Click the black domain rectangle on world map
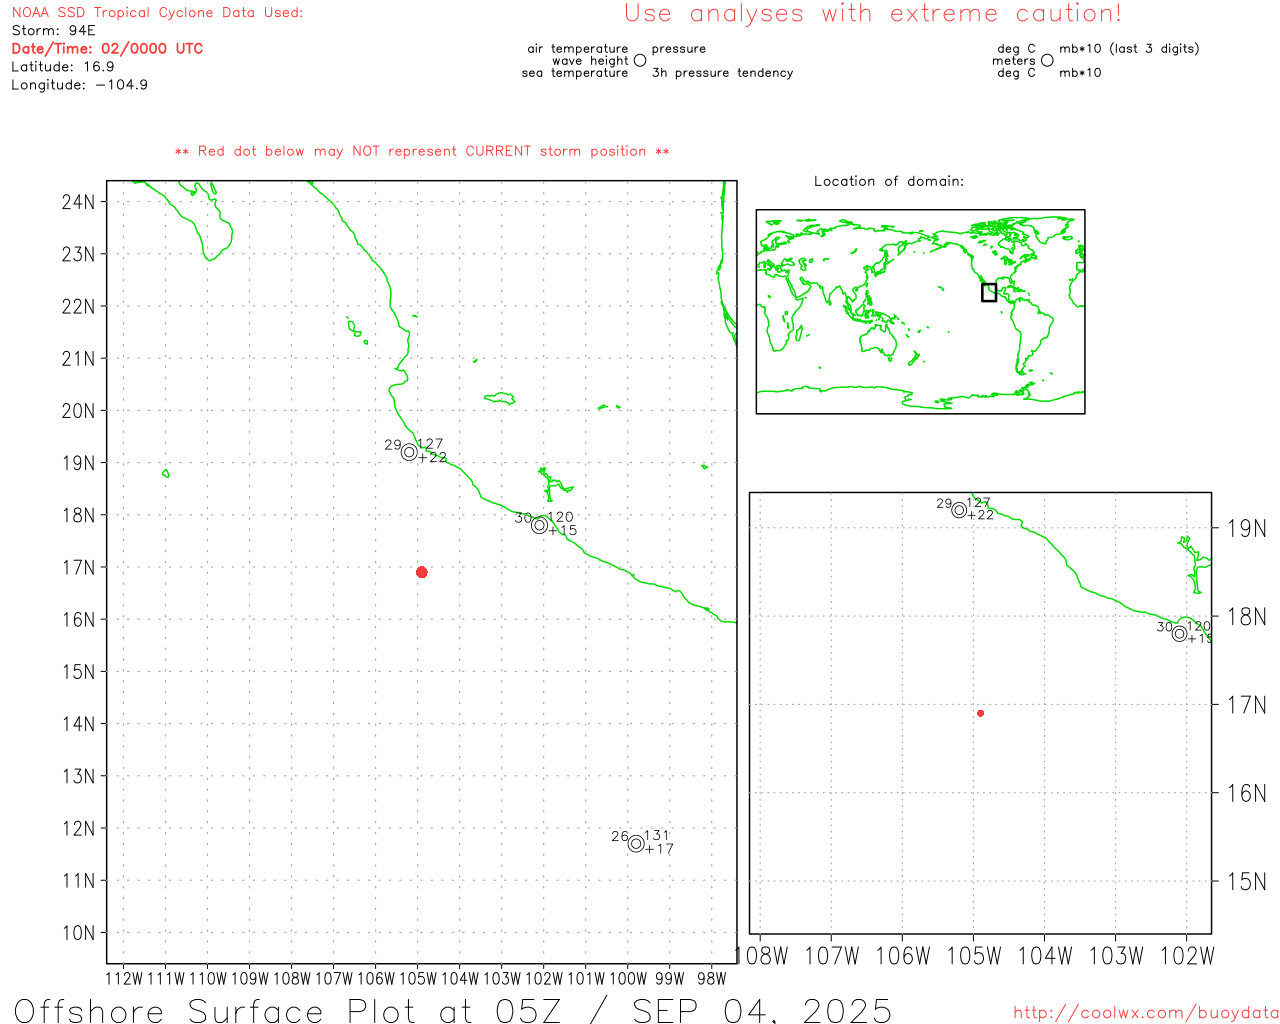The height and width of the screenshot is (1024, 1280). click(x=989, y=292)
